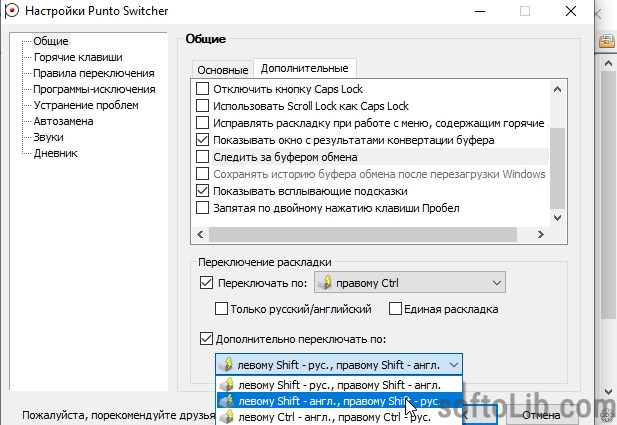Screen dimensions: 617x425
Task: Uncheck Дополнительно переключать по checkbox
Action: [x=207, y=339]
